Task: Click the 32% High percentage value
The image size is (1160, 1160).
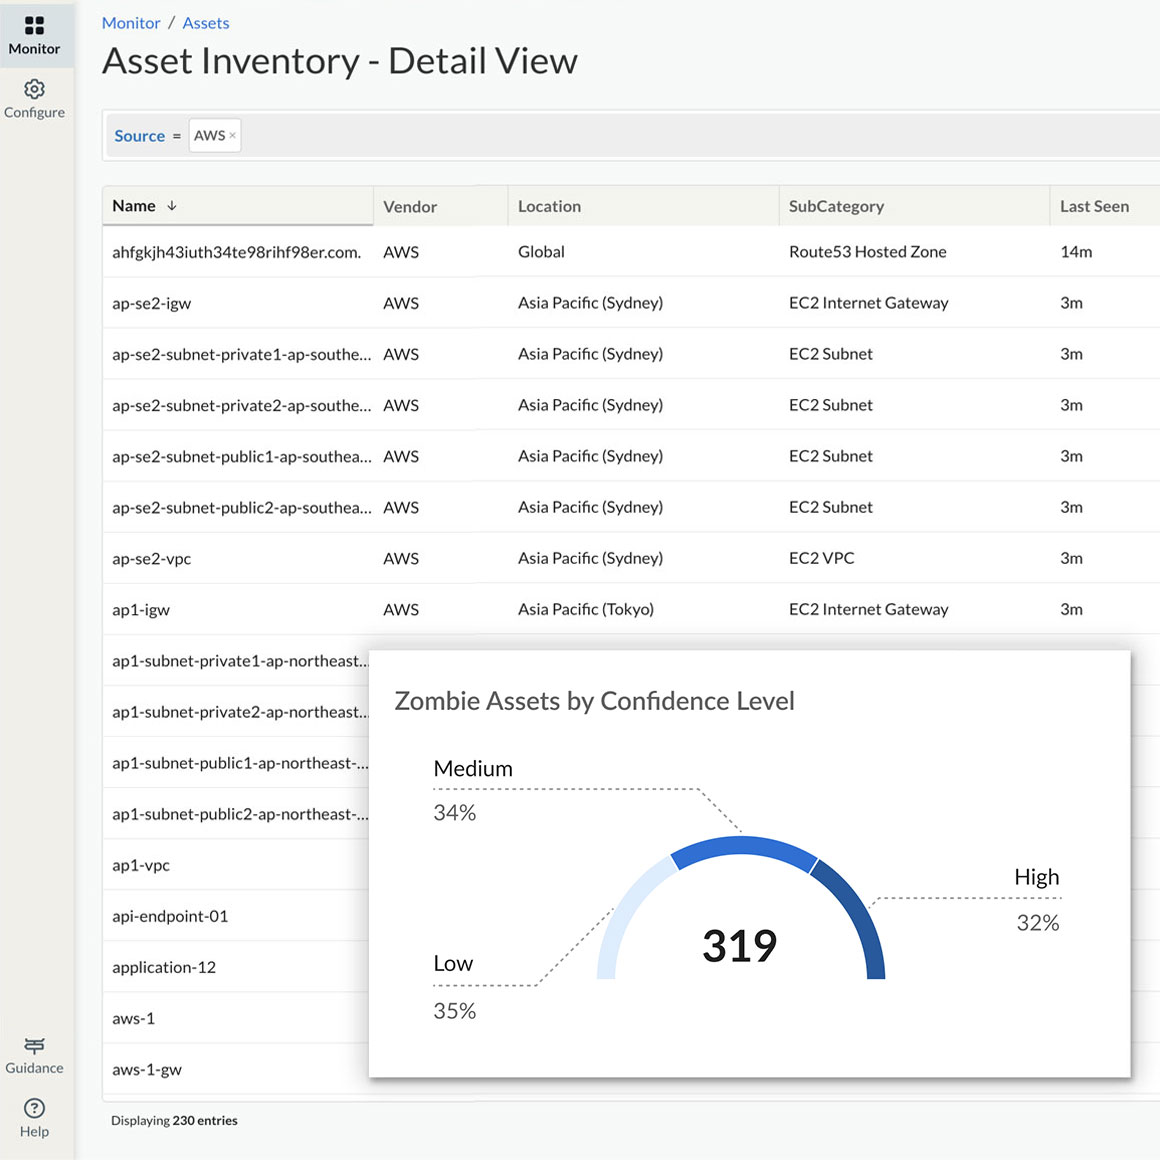Action: (x=1038, y=923)
